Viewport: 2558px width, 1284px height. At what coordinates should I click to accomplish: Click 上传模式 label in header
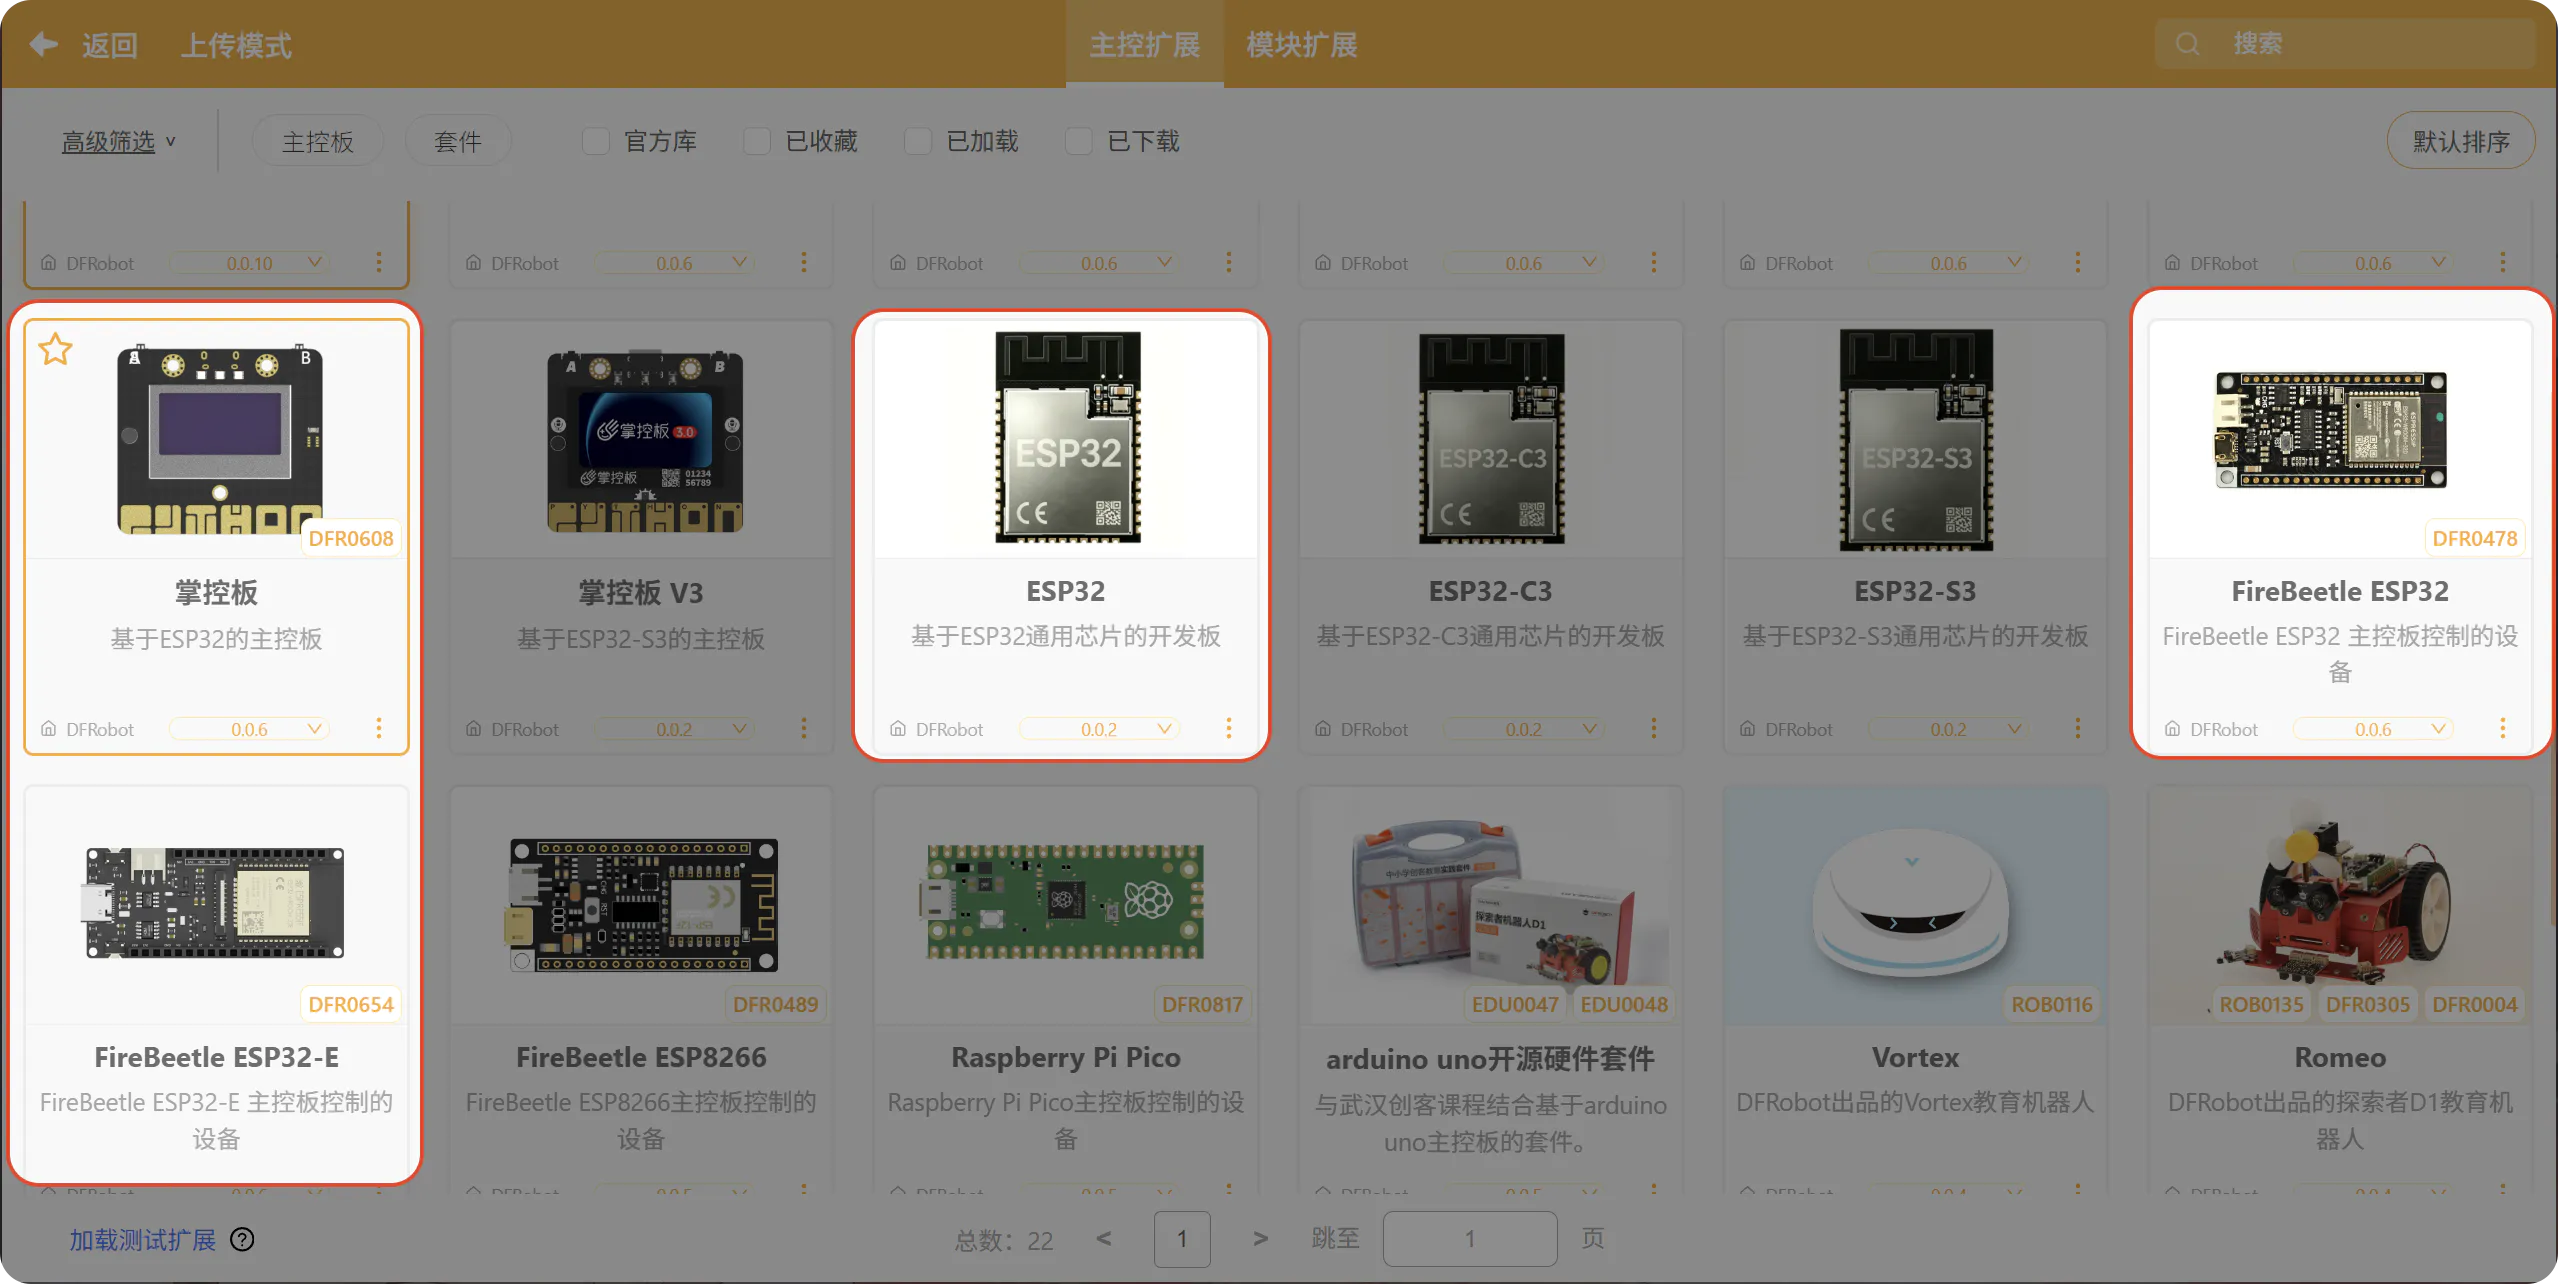236,45
